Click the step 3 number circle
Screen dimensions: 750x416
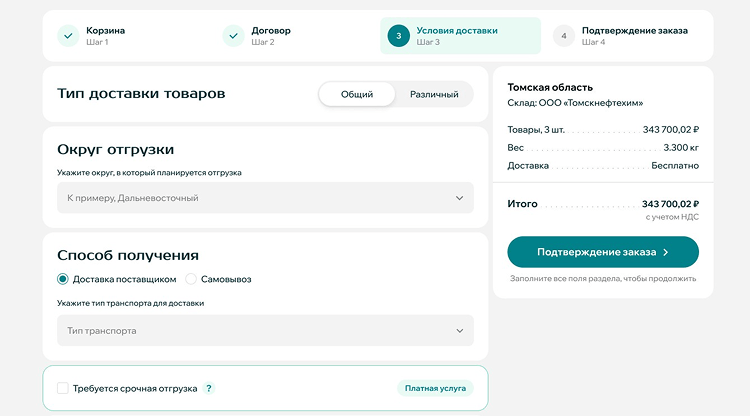pyautogui.click(x=398, y=36)
